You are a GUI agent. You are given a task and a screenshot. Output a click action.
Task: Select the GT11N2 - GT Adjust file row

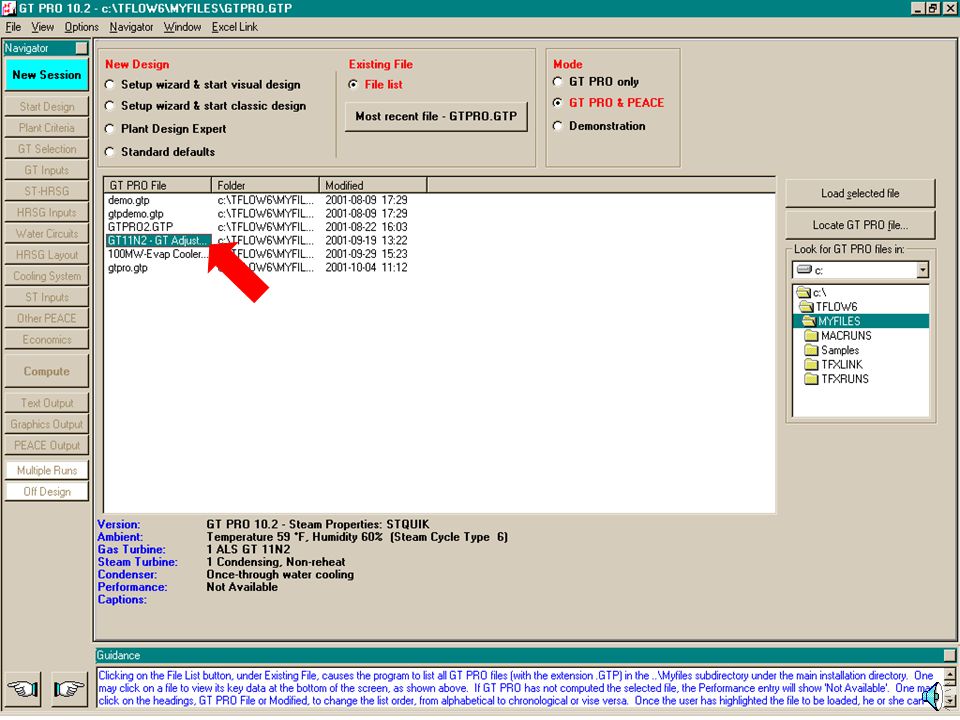click(x=158, y=241)
